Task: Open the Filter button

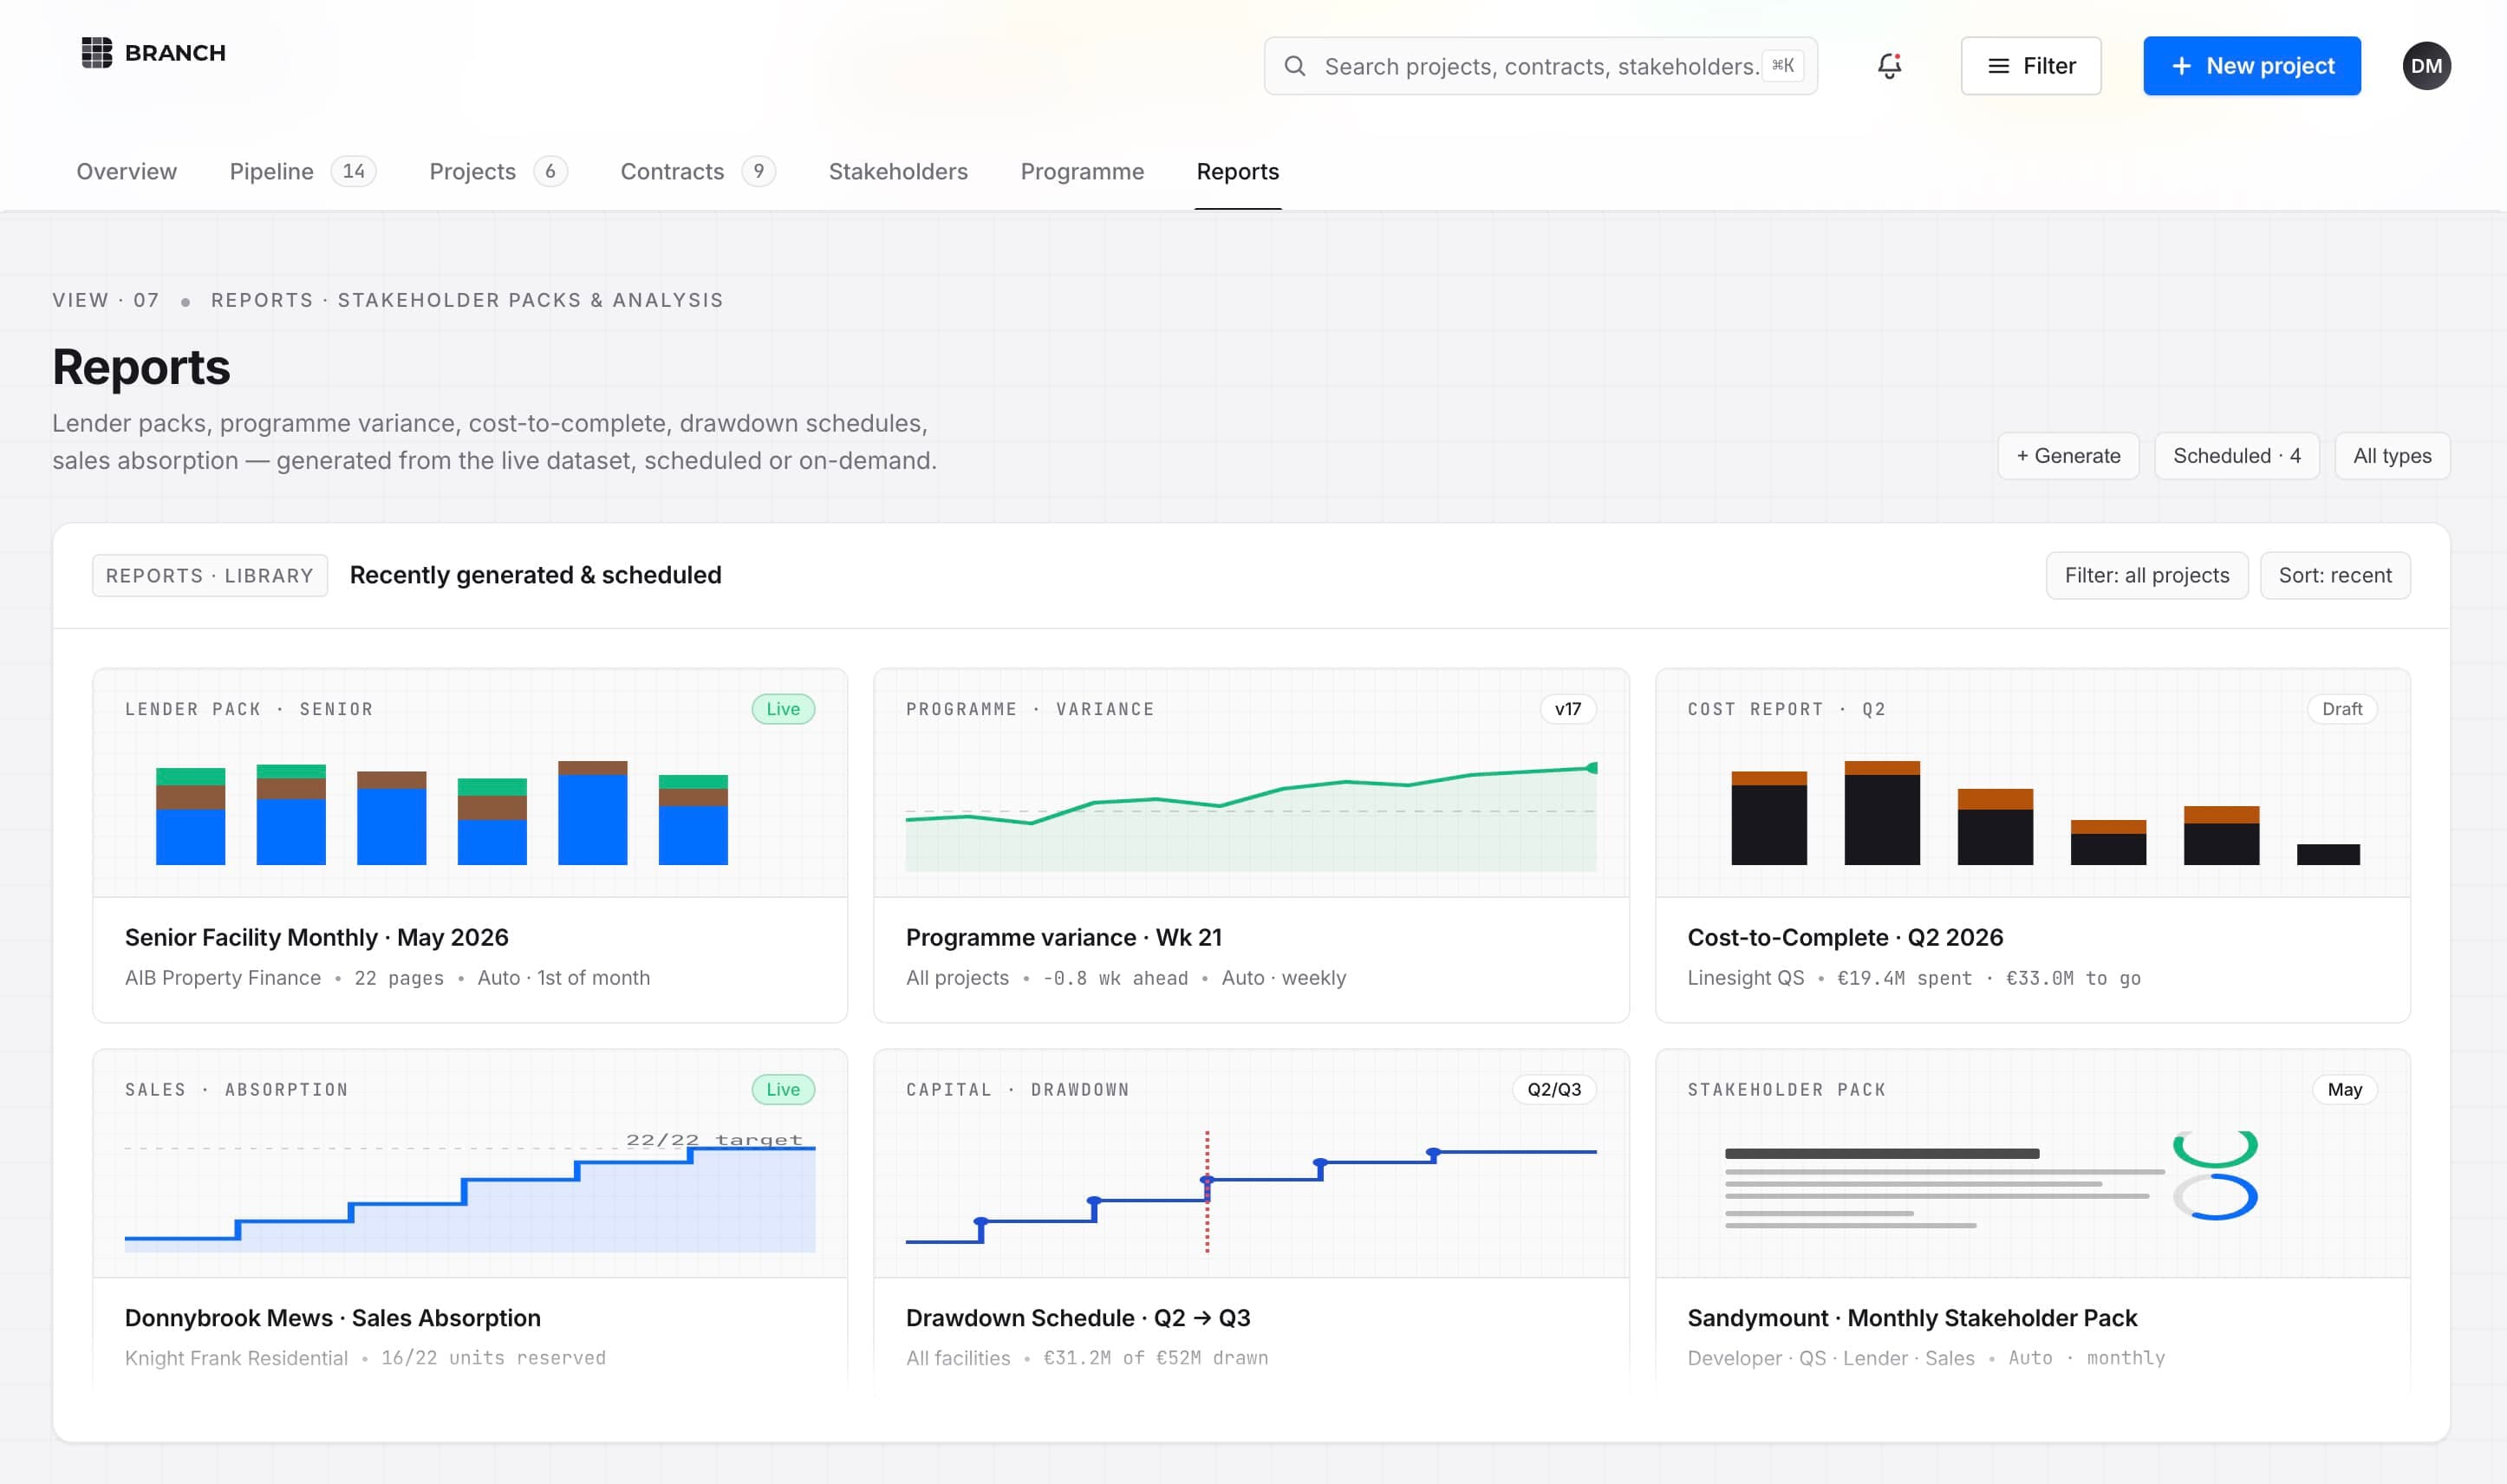Action: pos(2030,66)
